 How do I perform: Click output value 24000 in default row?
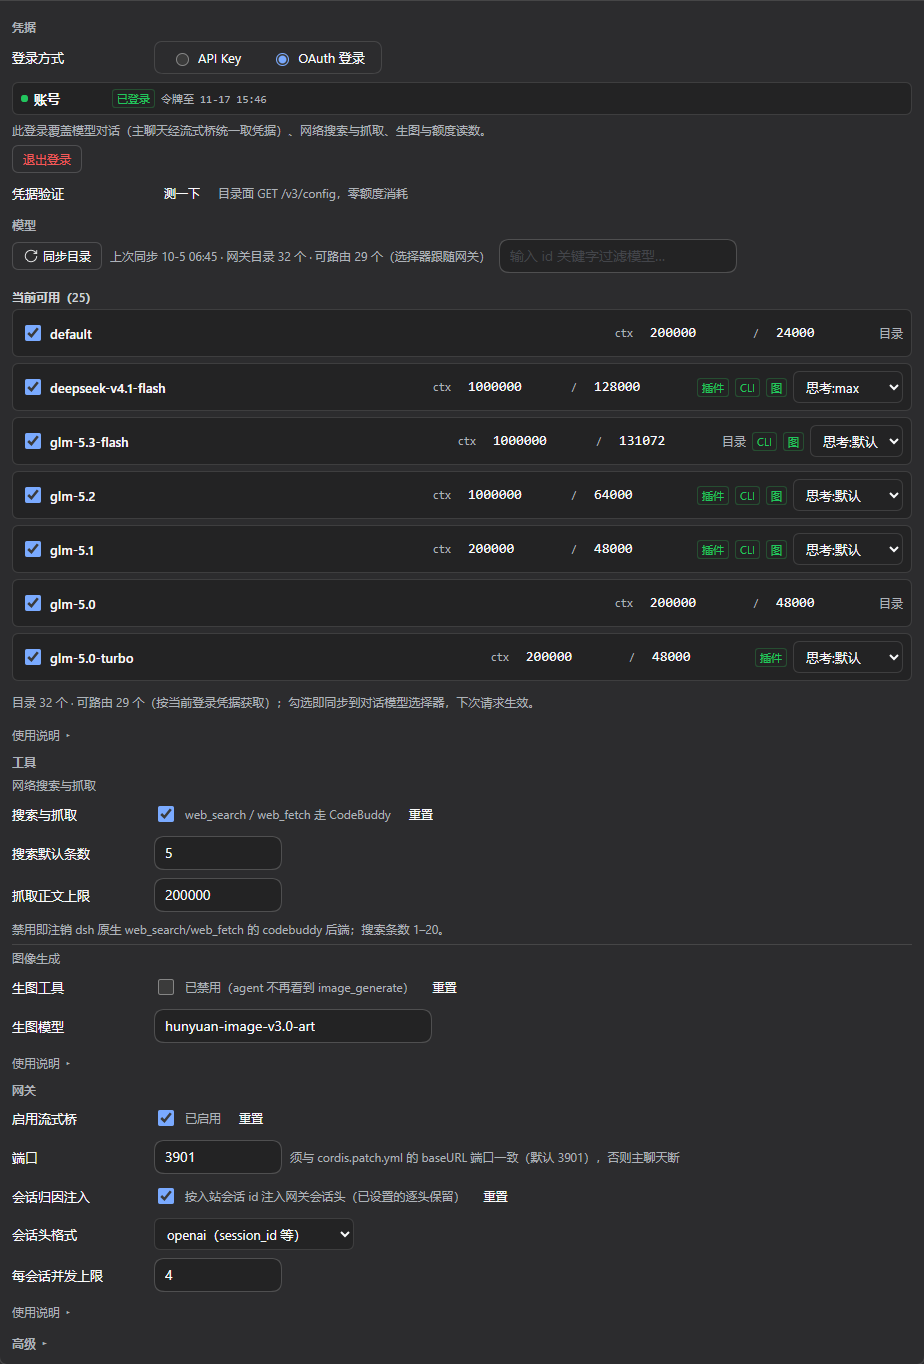(x=795, y=333)
